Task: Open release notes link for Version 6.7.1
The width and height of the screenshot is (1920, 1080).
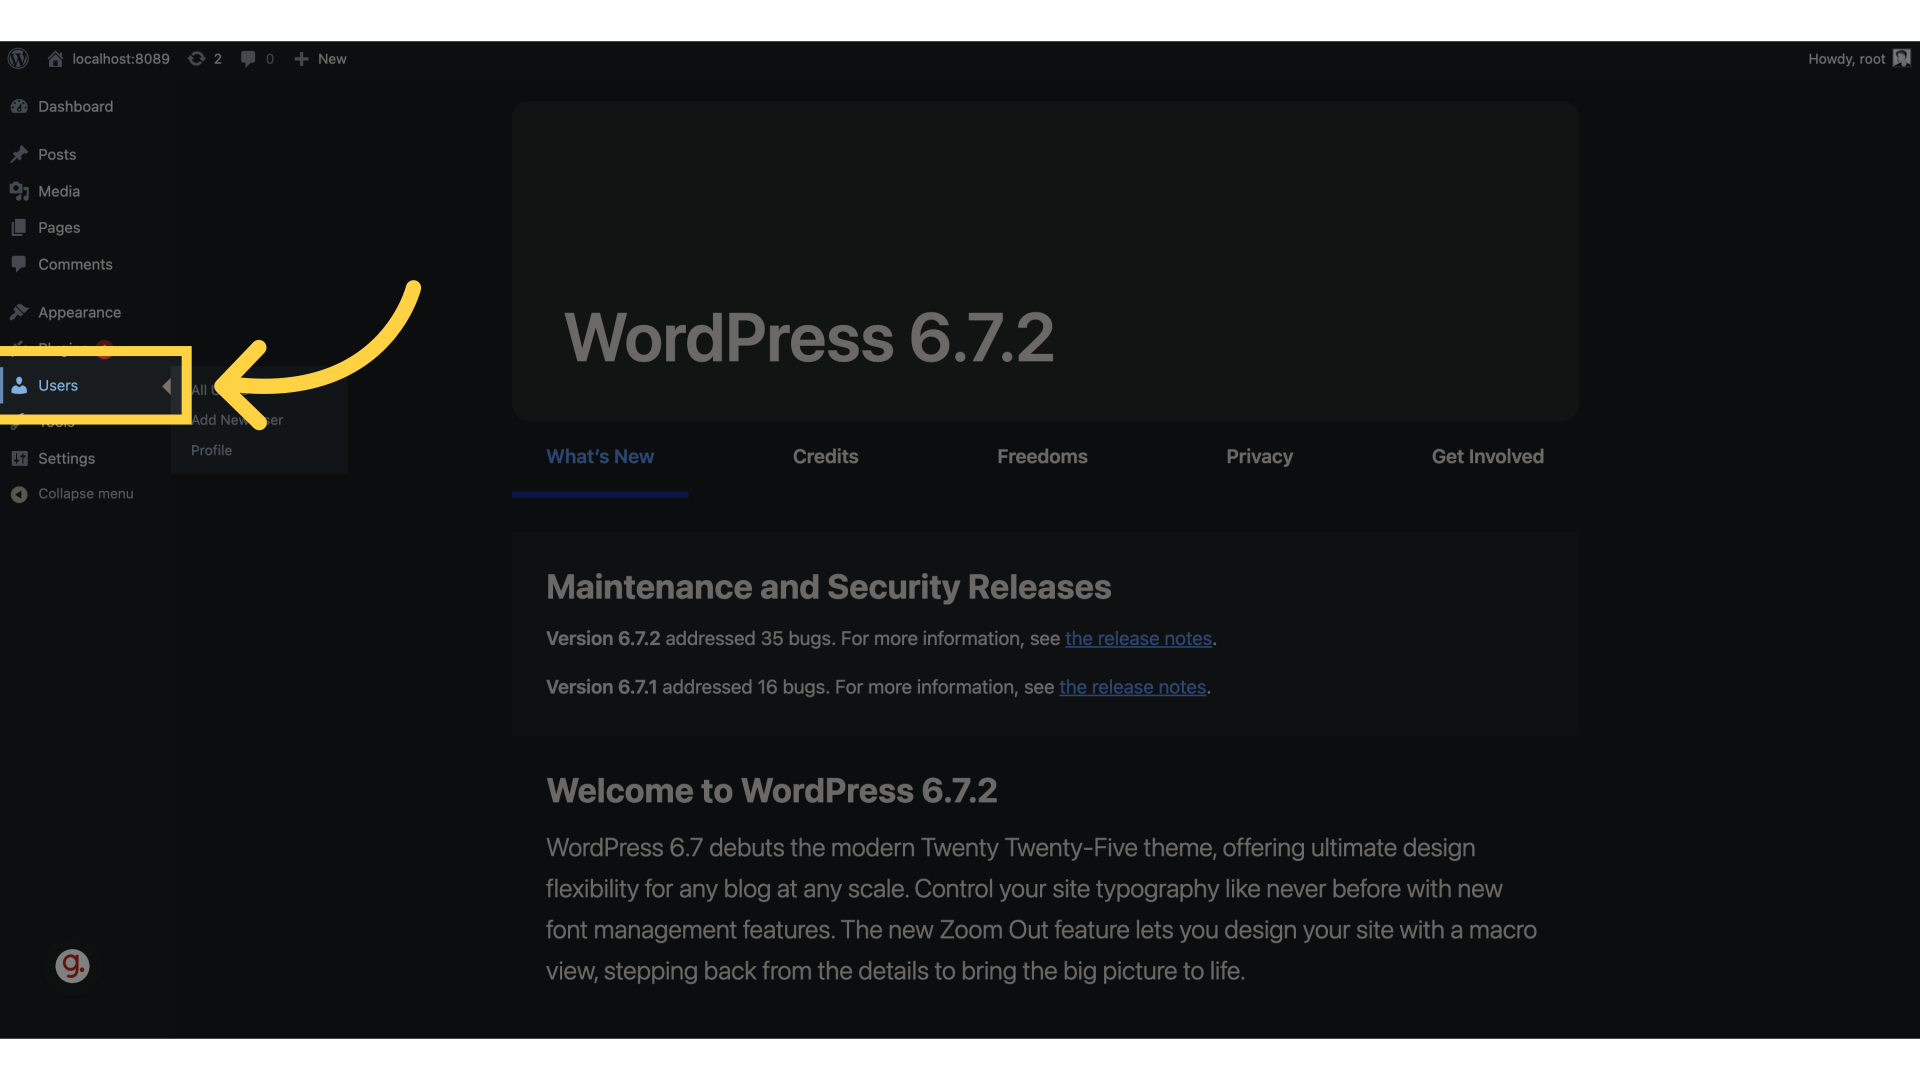Action: pyautogui.click(x=1132, y=688)
